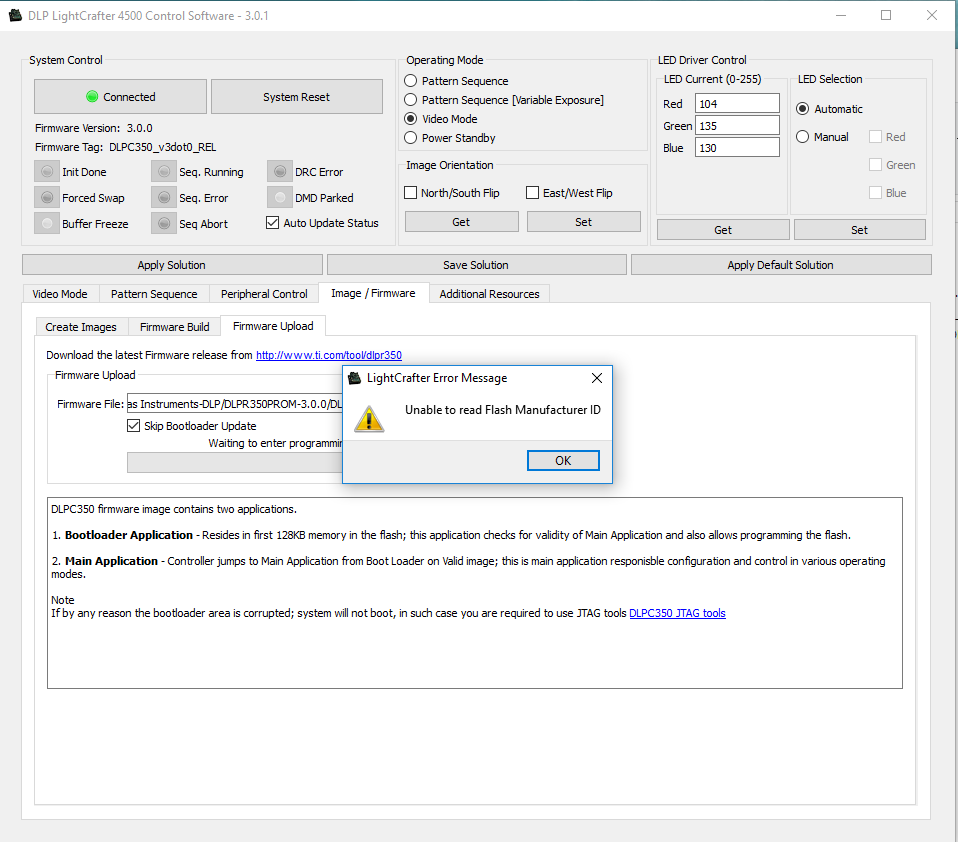Click the Forced Swap status indicator
Image resolution: width=958 pixels, height=842 pixels.
pos(47,197)
